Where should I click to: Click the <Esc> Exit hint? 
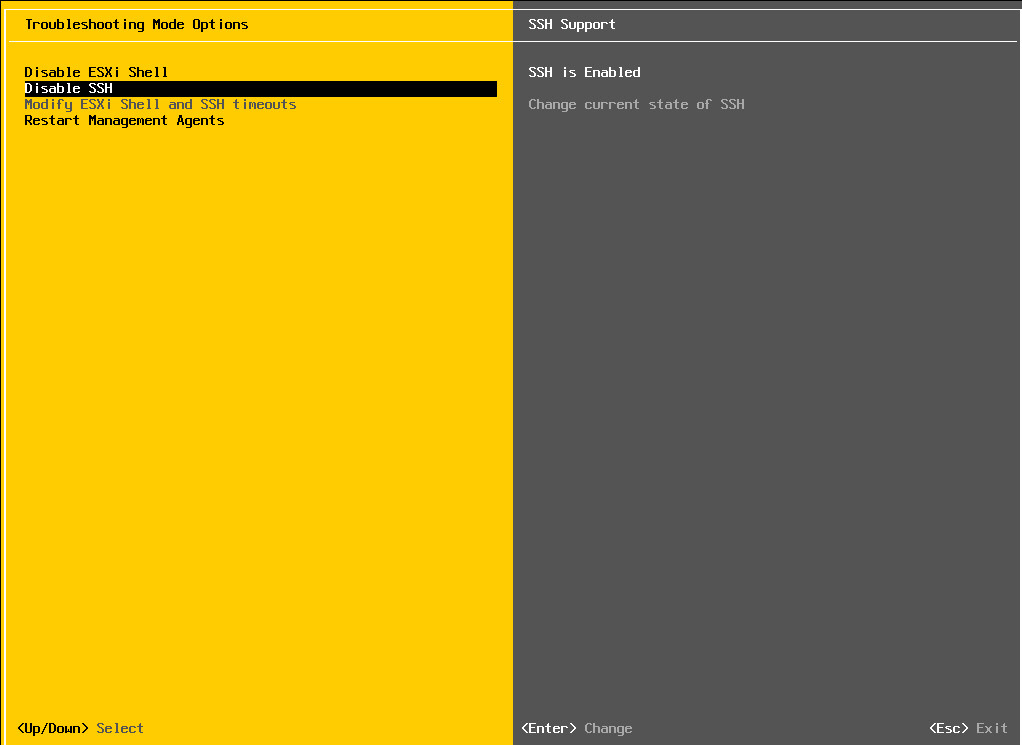click(969, 728)
